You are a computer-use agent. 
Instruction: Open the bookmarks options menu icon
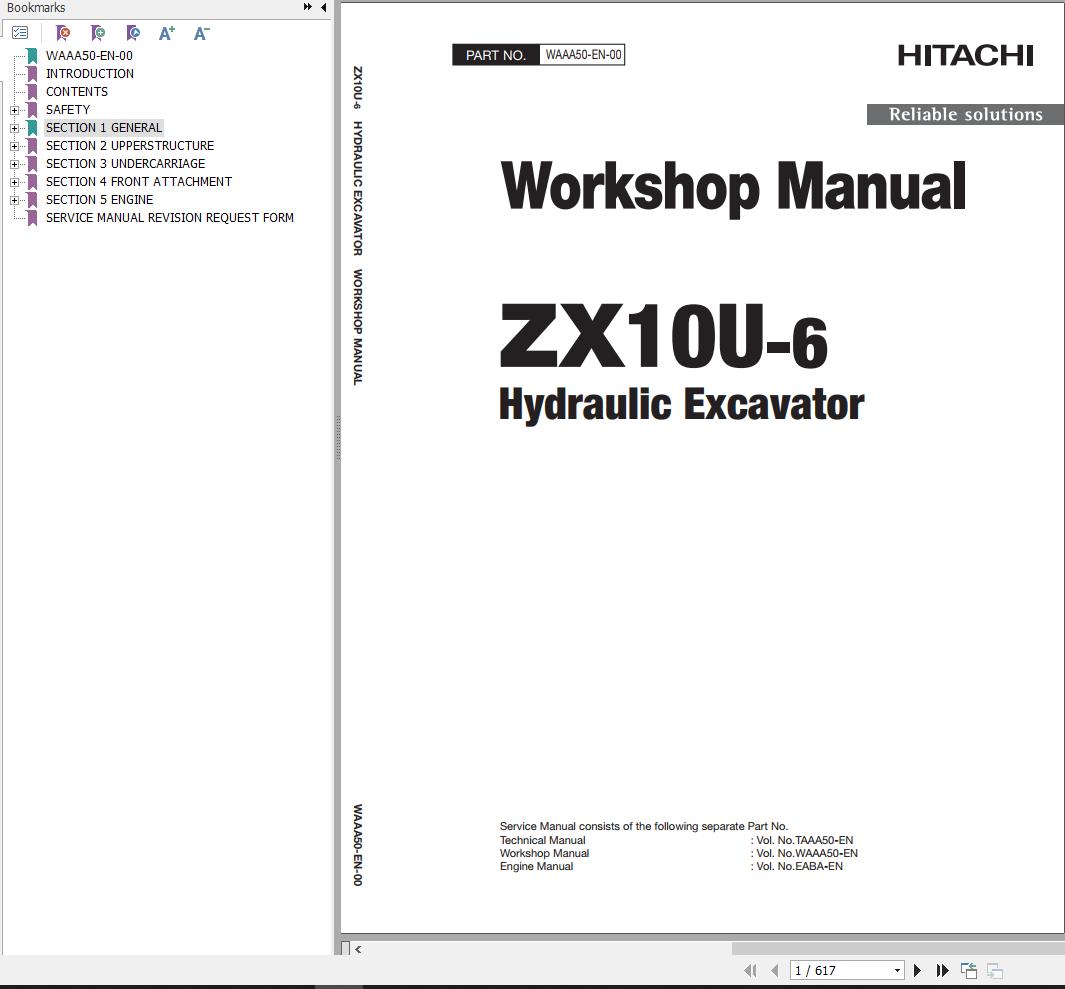tap(20, 33)
